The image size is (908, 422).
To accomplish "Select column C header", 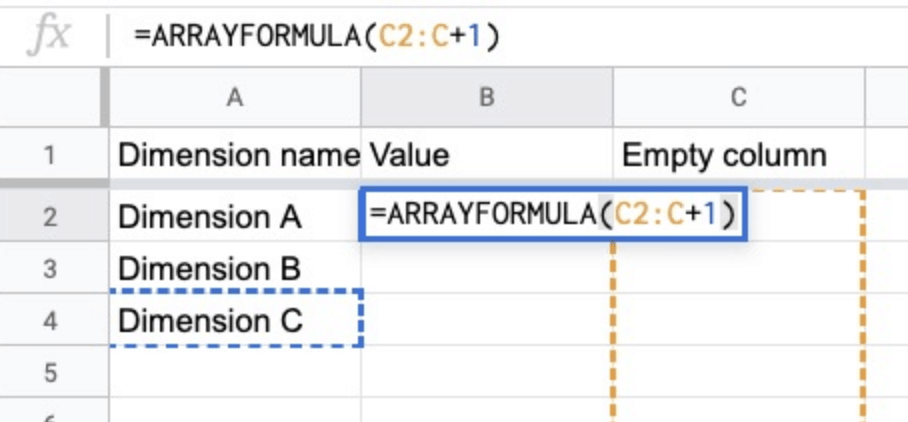I will [x=738, y=97].
